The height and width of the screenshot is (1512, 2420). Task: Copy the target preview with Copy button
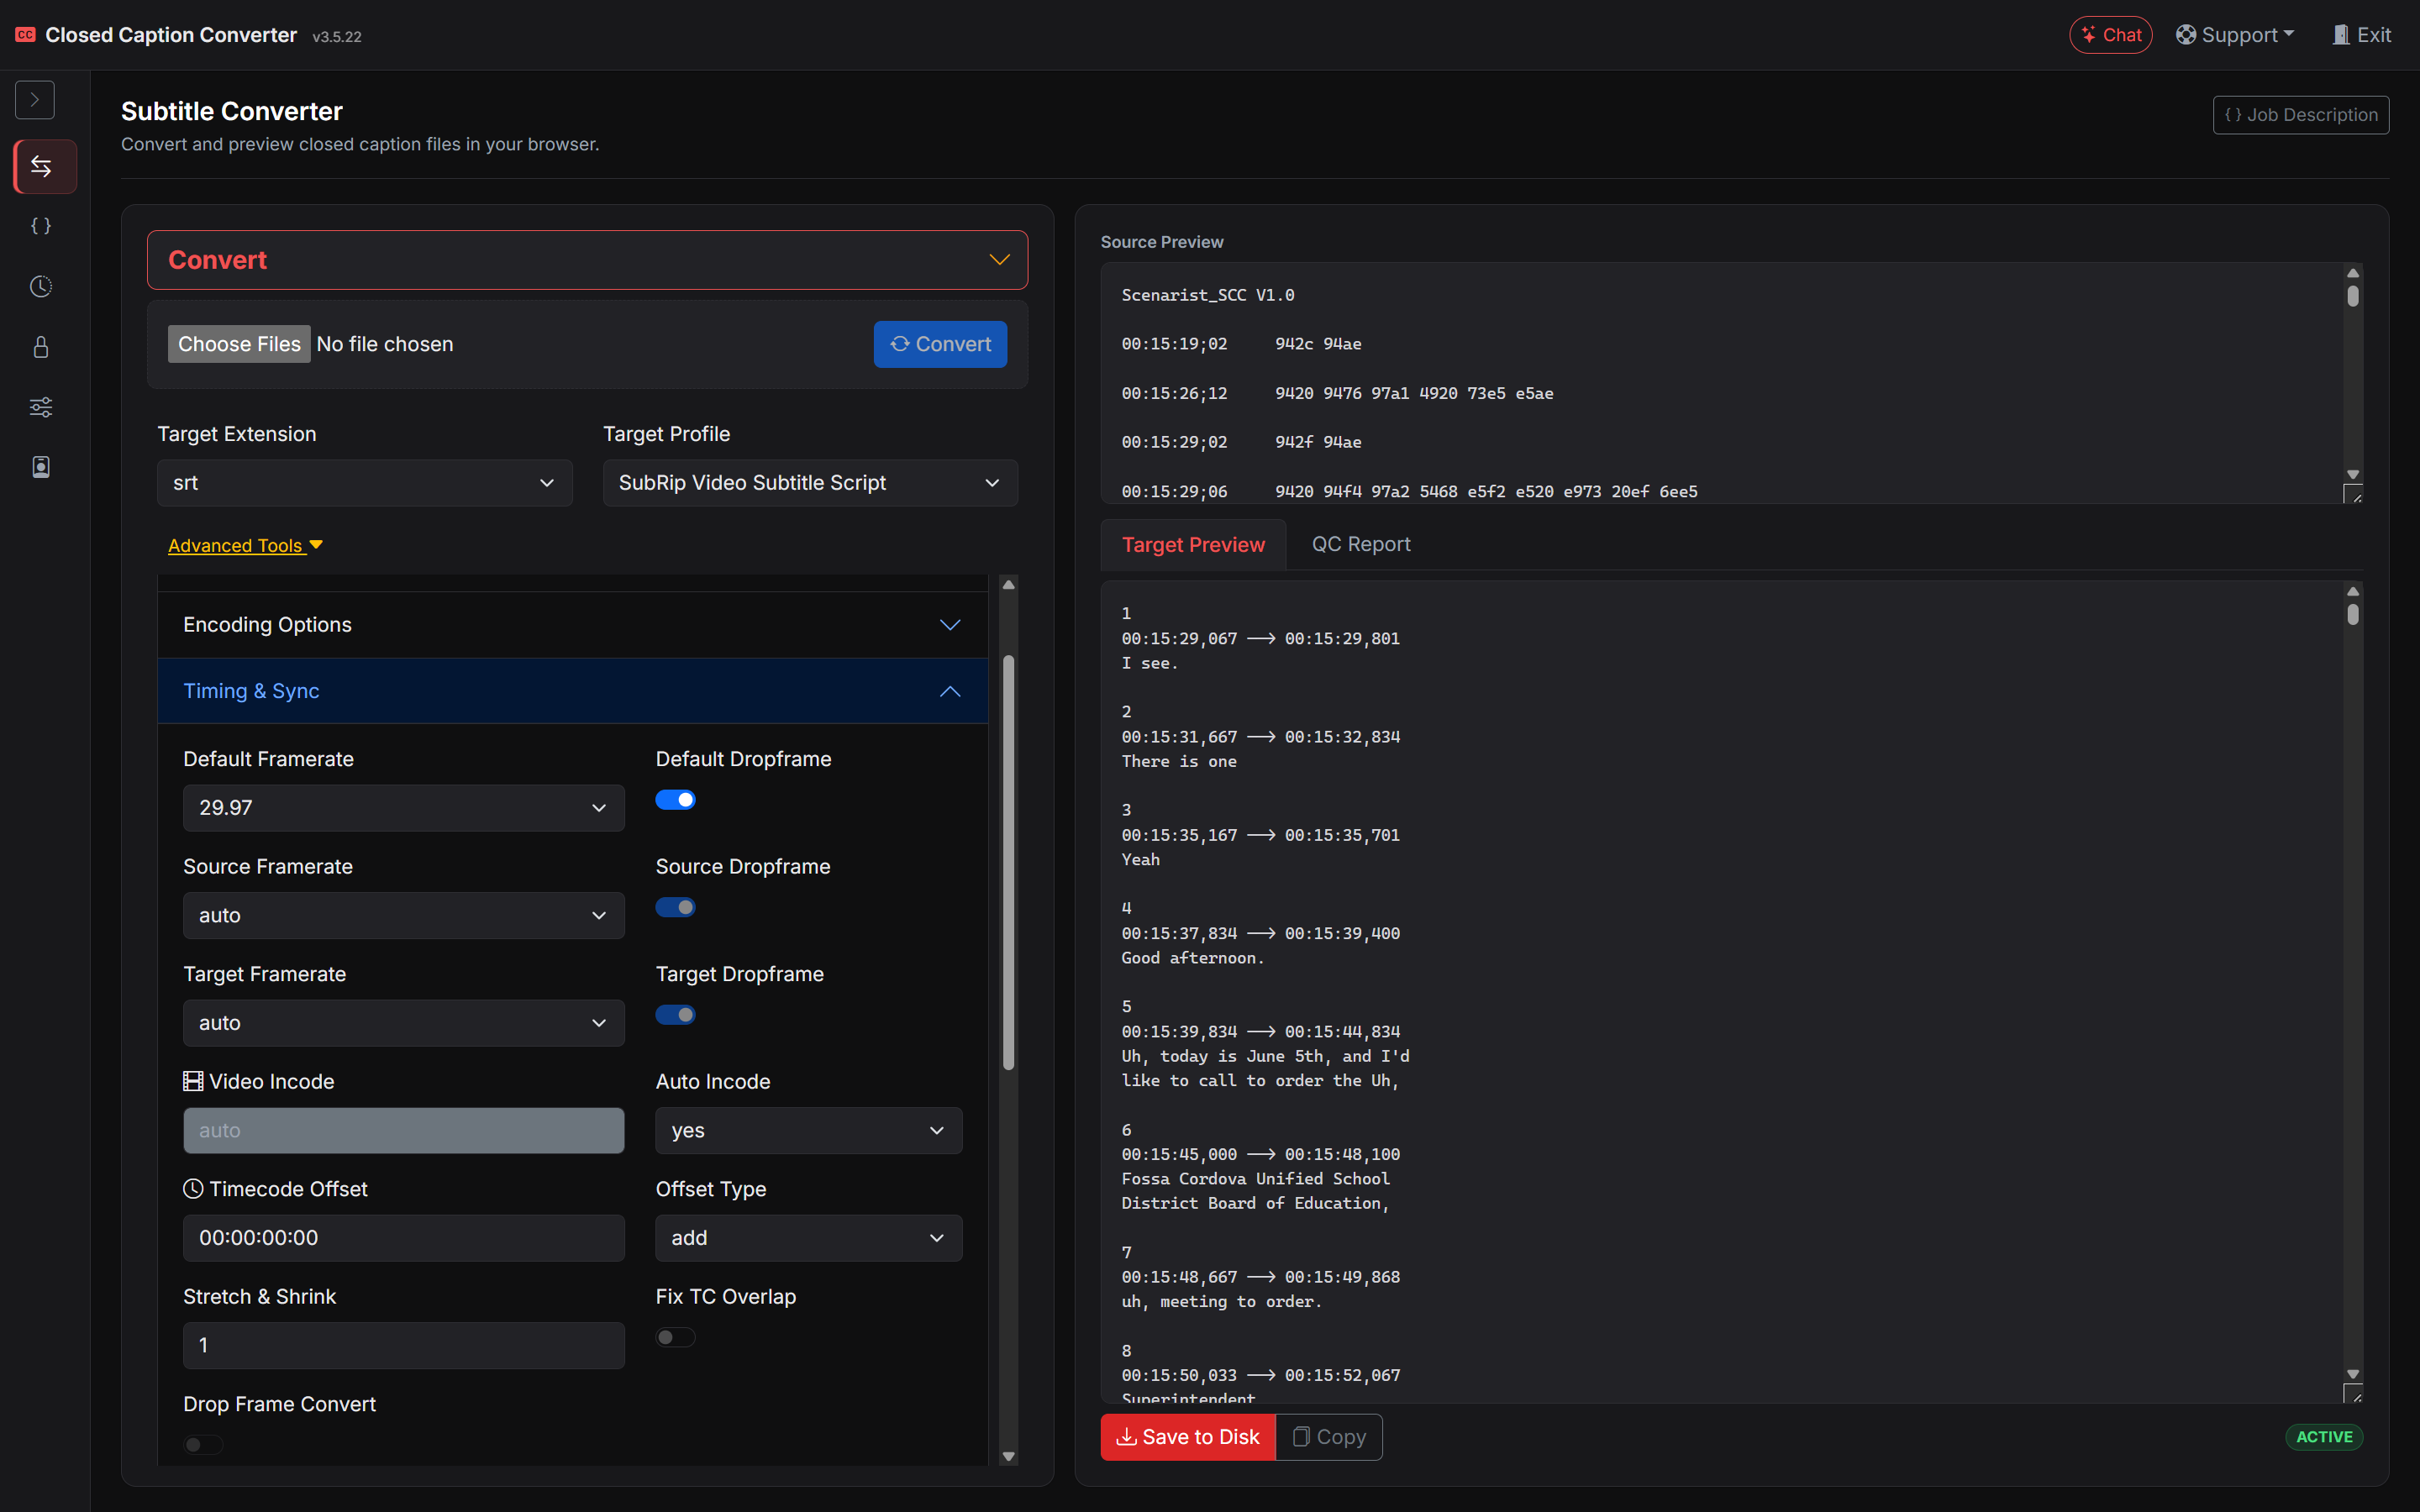(x=1329, y=1437)
